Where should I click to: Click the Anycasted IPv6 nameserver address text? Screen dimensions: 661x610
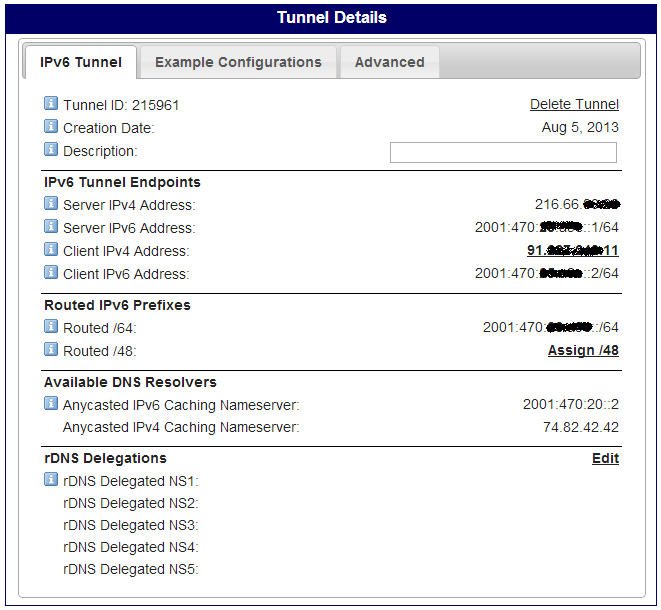pyautogui.click(x=570, y=405)
